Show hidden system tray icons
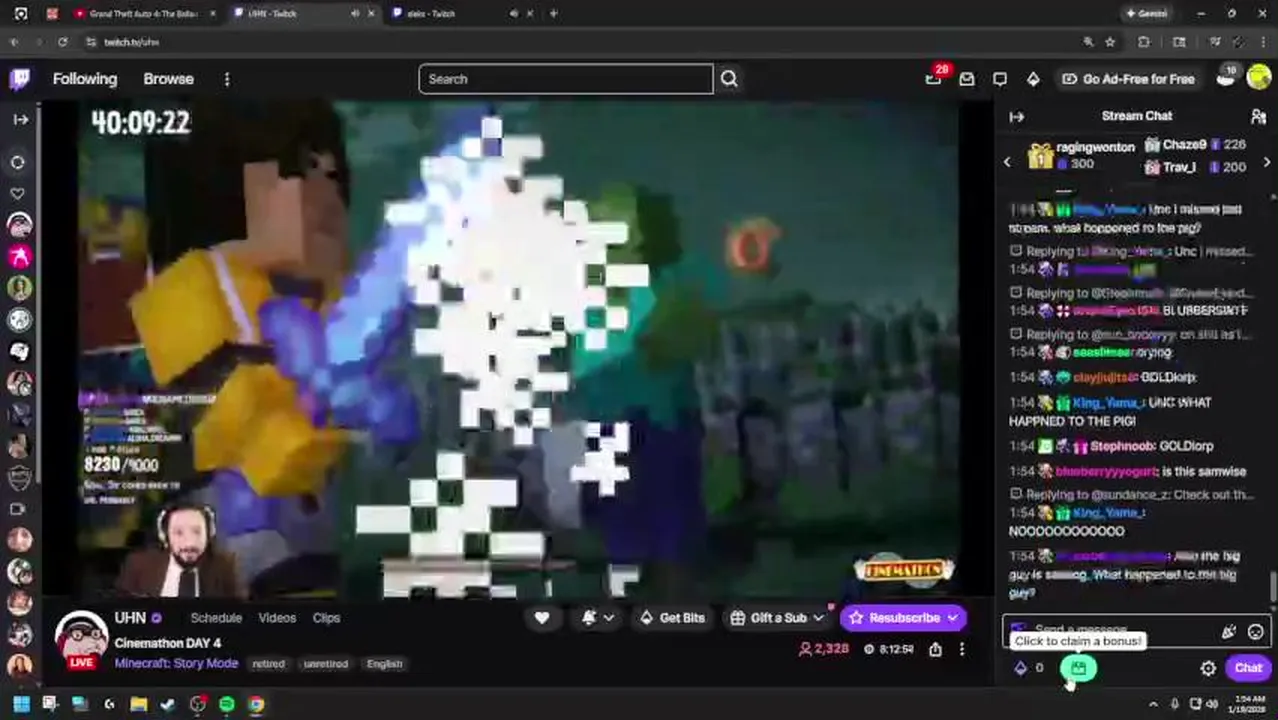This screenshot has height=720, width=1278. point(1153,704)
